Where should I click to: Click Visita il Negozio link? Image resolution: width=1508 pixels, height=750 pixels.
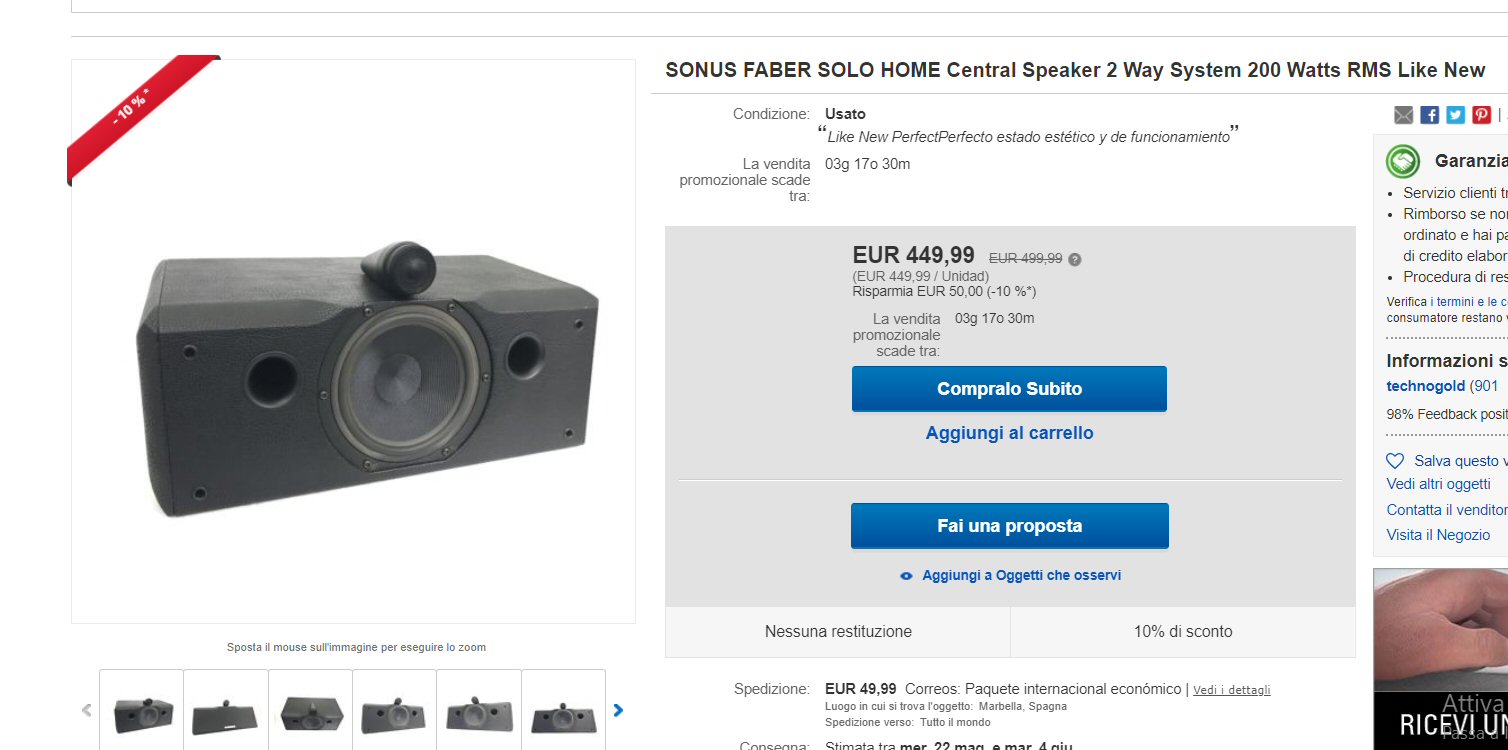[1438, 535]
